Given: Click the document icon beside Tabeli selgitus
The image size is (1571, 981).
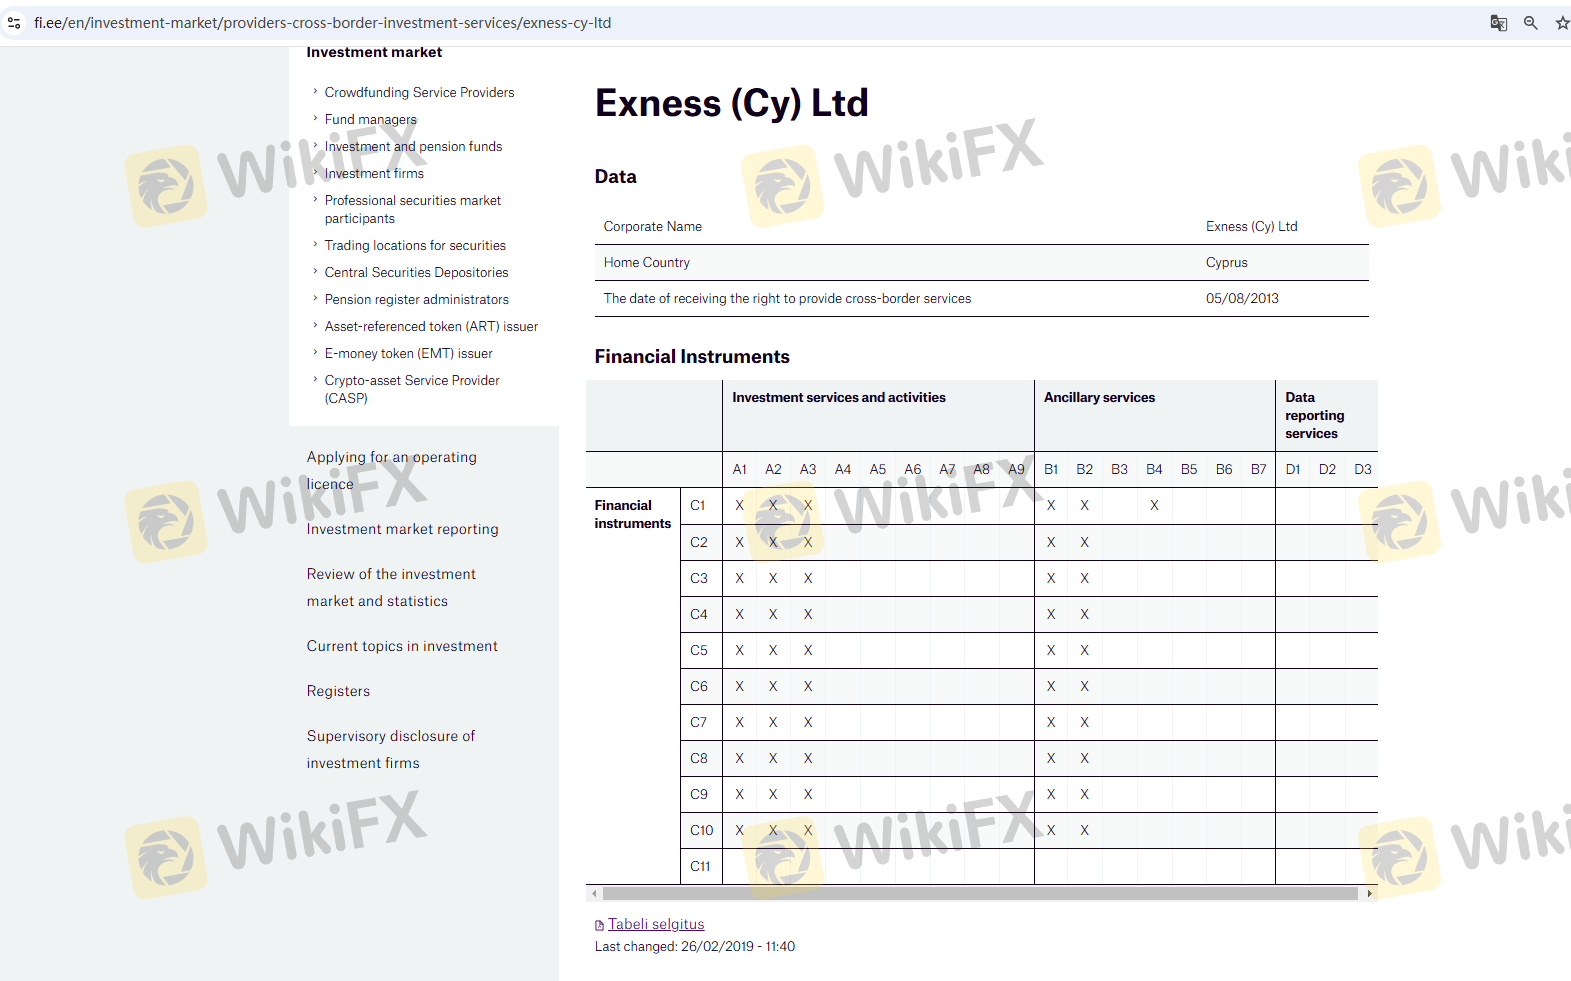Looking at the screenshot, I should pos(599,925).
